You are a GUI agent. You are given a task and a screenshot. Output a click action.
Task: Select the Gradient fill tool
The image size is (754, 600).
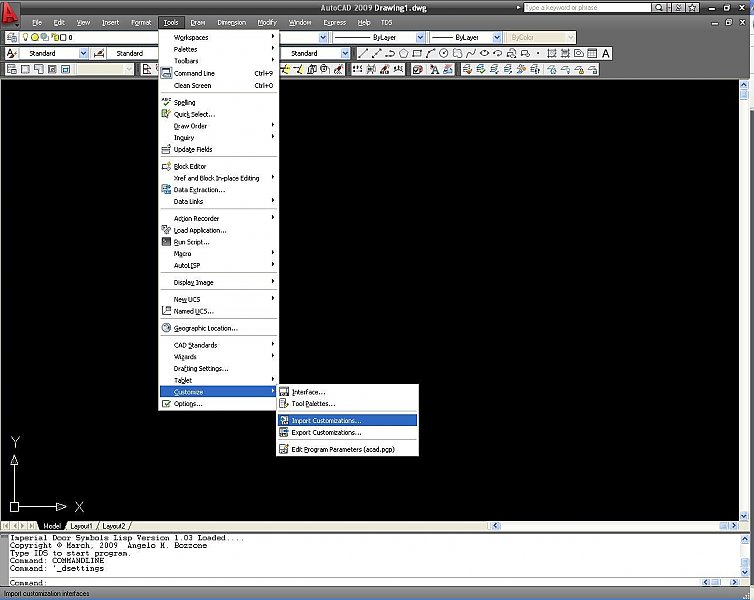(565, 53)
